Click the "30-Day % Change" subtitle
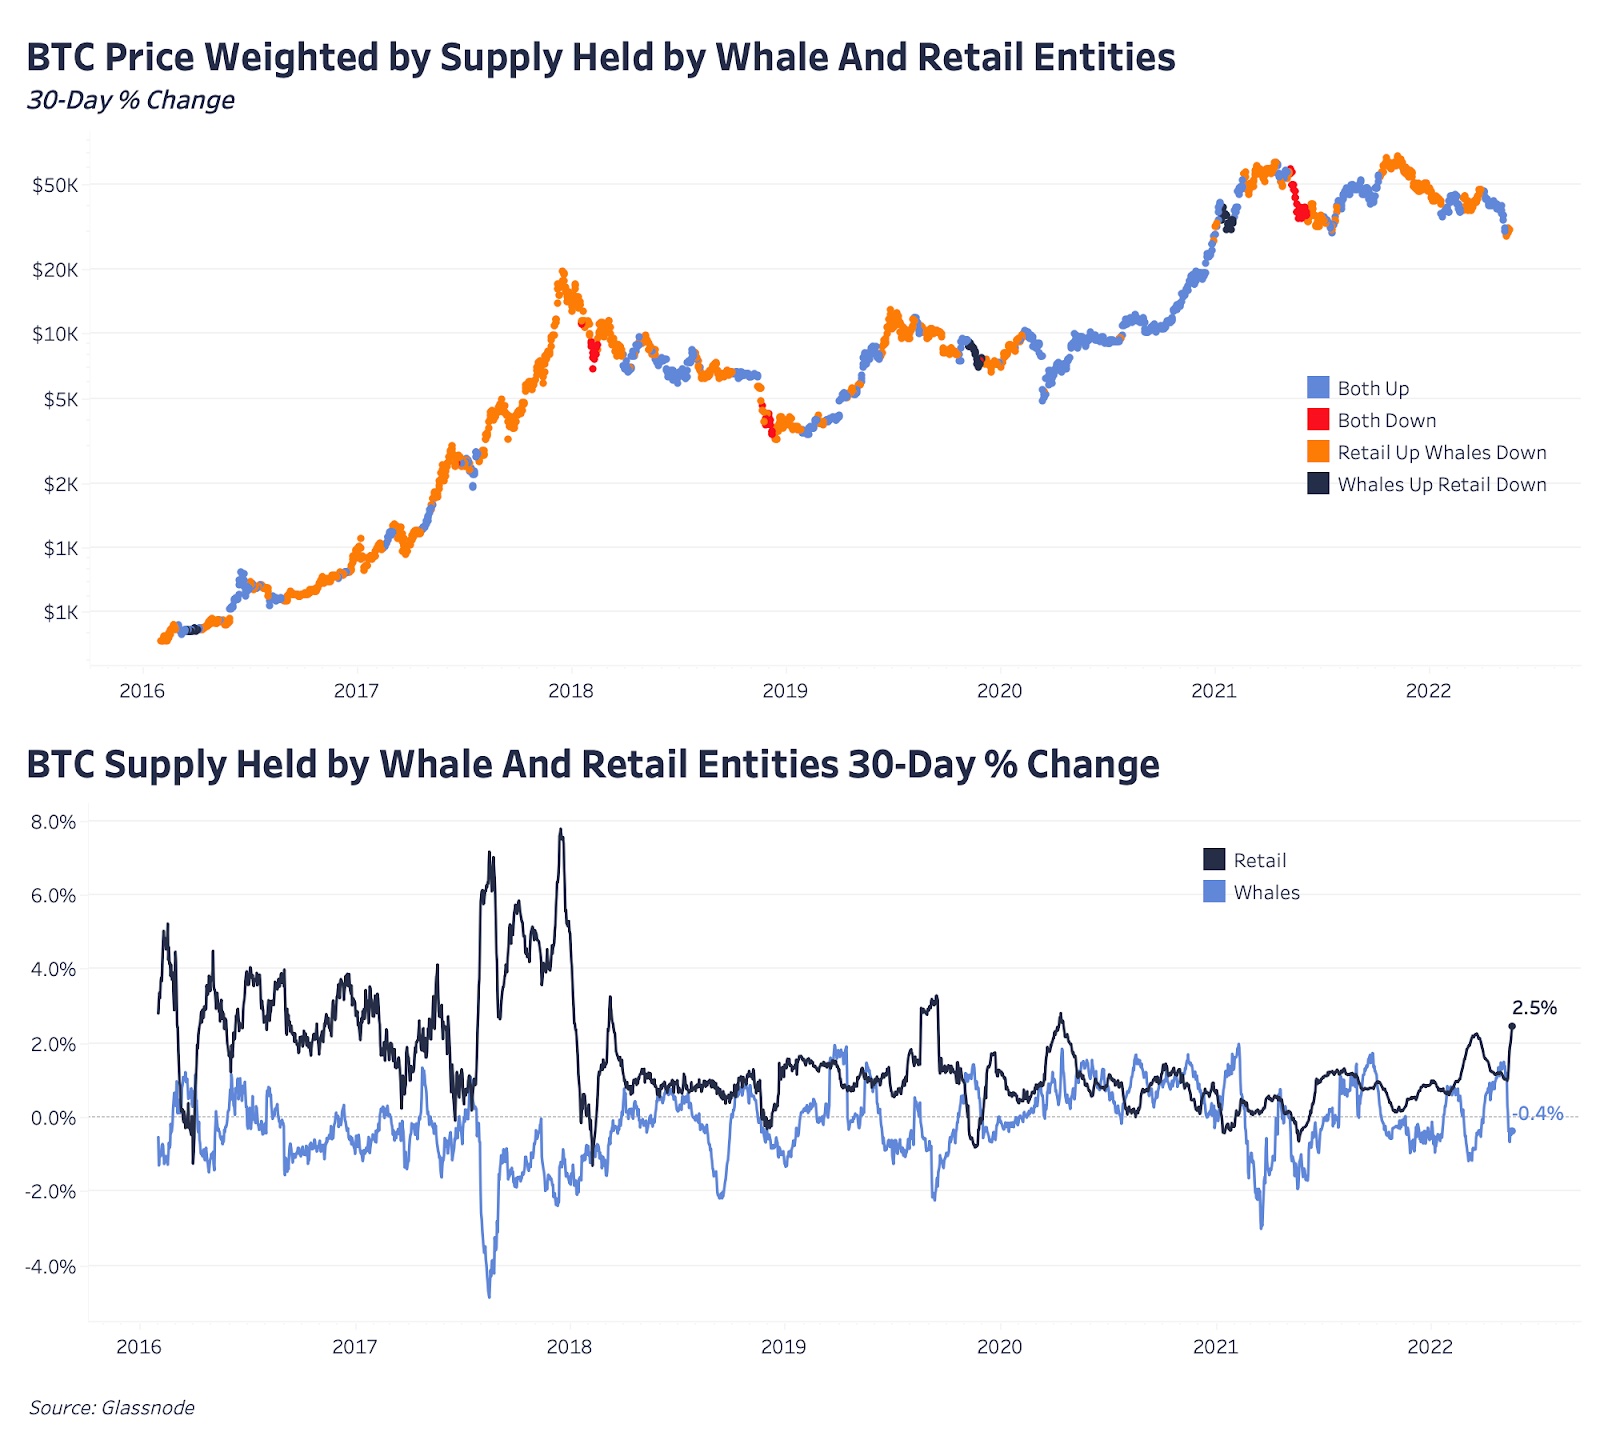 pos(131,100)
